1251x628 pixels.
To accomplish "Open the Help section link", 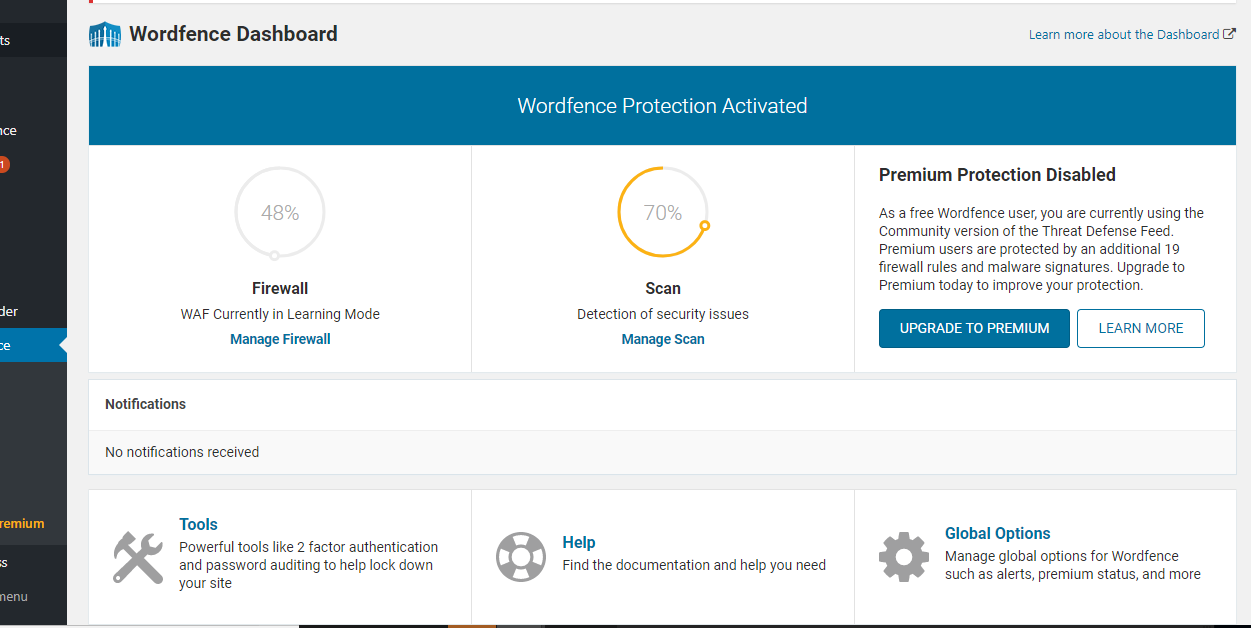I will tap(579, 542).
